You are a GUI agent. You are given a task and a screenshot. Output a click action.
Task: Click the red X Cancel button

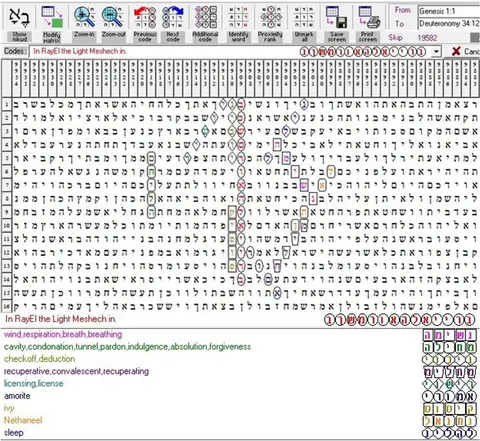(465, 51)
